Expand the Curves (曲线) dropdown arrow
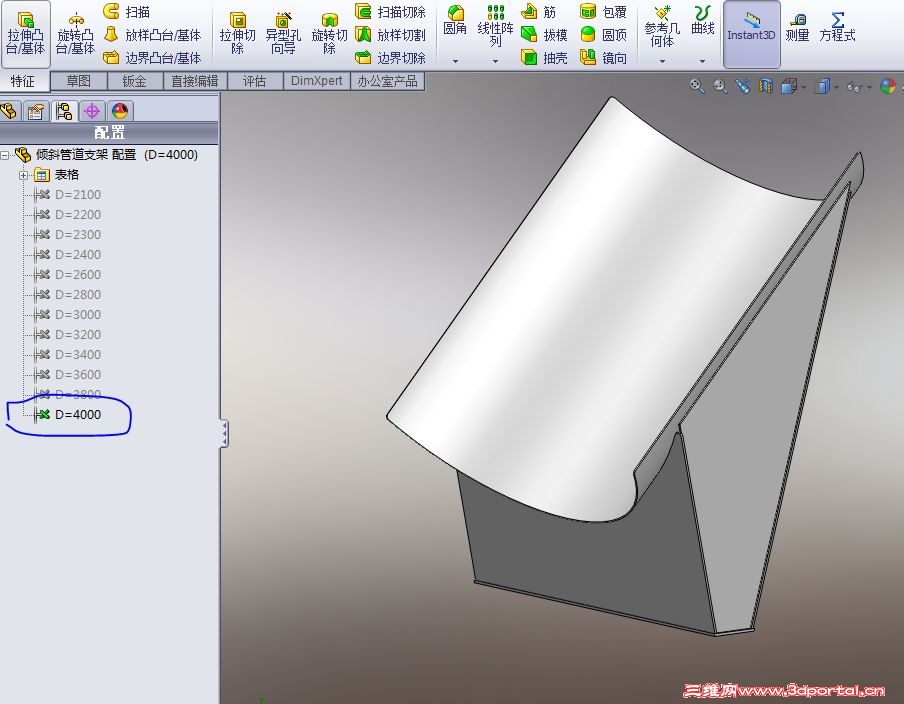This screenshot has height=704, width=904. (x=702, y=61)
